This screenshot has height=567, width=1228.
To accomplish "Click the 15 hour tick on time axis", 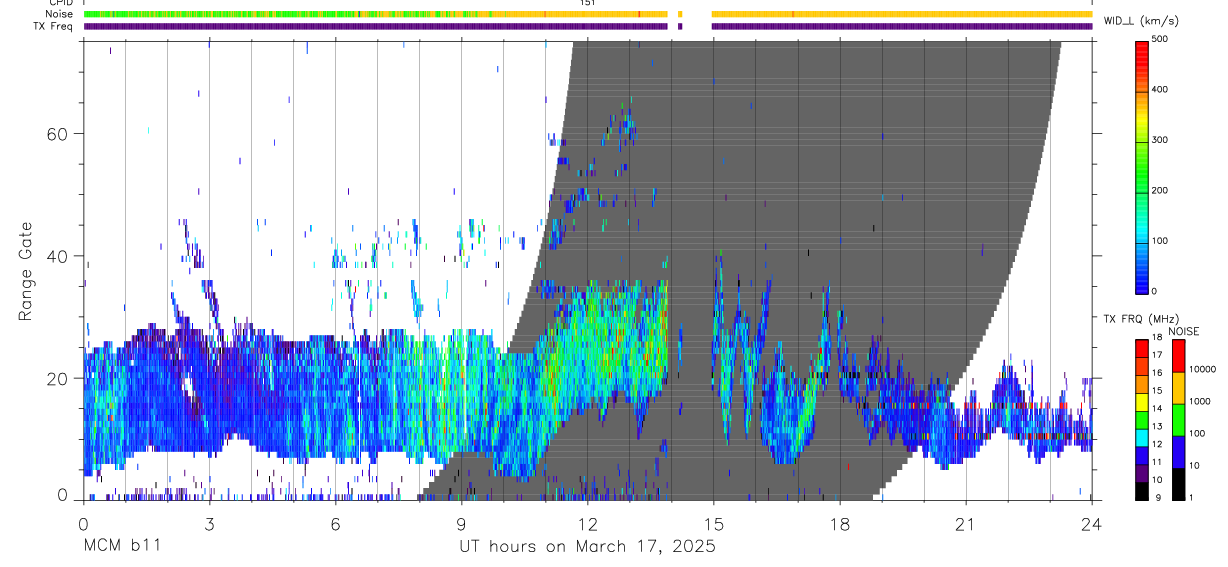I will 714,524.
